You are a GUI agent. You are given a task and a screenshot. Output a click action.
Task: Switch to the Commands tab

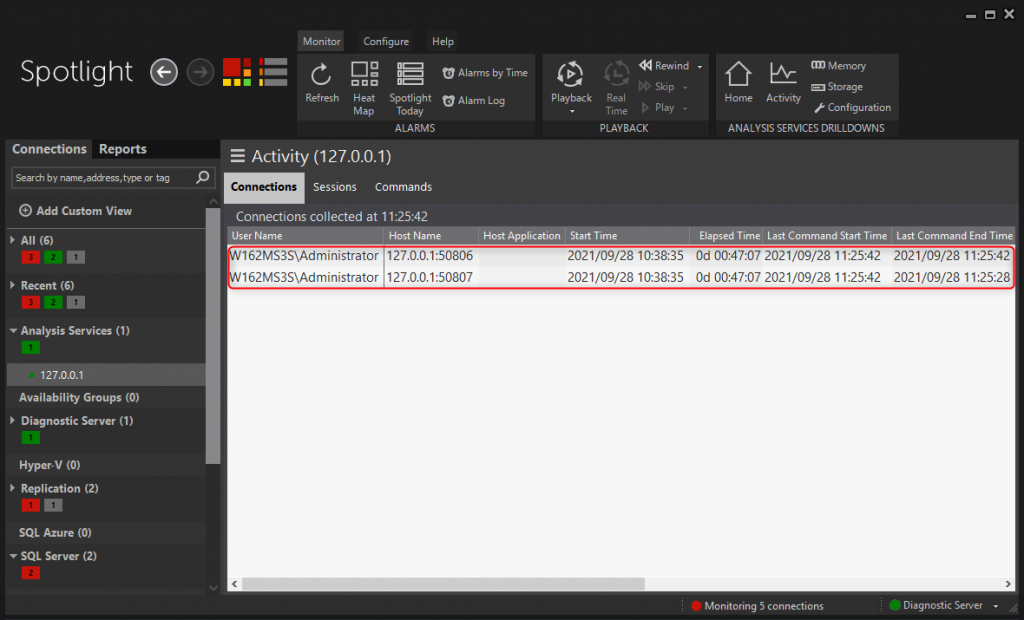click(x=404, y=187)
